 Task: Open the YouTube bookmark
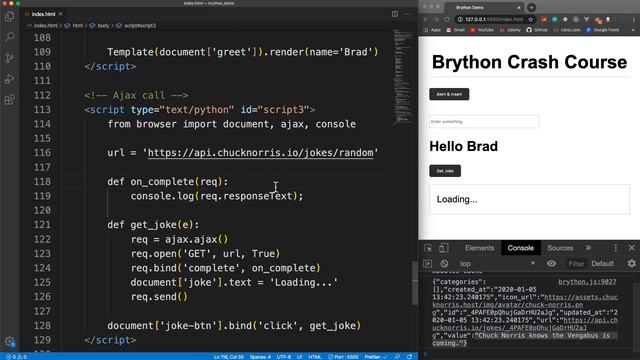click(482, 30)
